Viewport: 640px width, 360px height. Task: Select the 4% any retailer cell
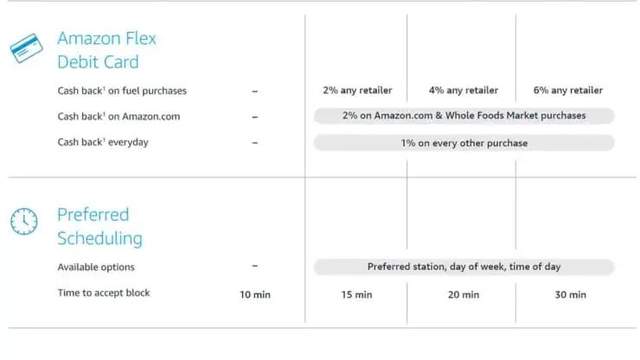coord(463,90)
